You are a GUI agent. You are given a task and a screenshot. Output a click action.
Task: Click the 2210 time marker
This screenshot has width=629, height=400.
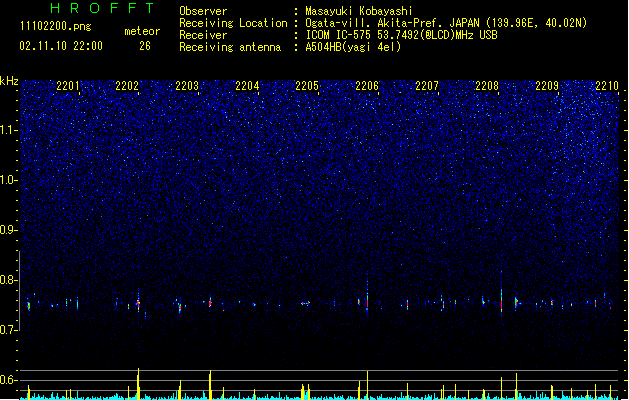607,86
